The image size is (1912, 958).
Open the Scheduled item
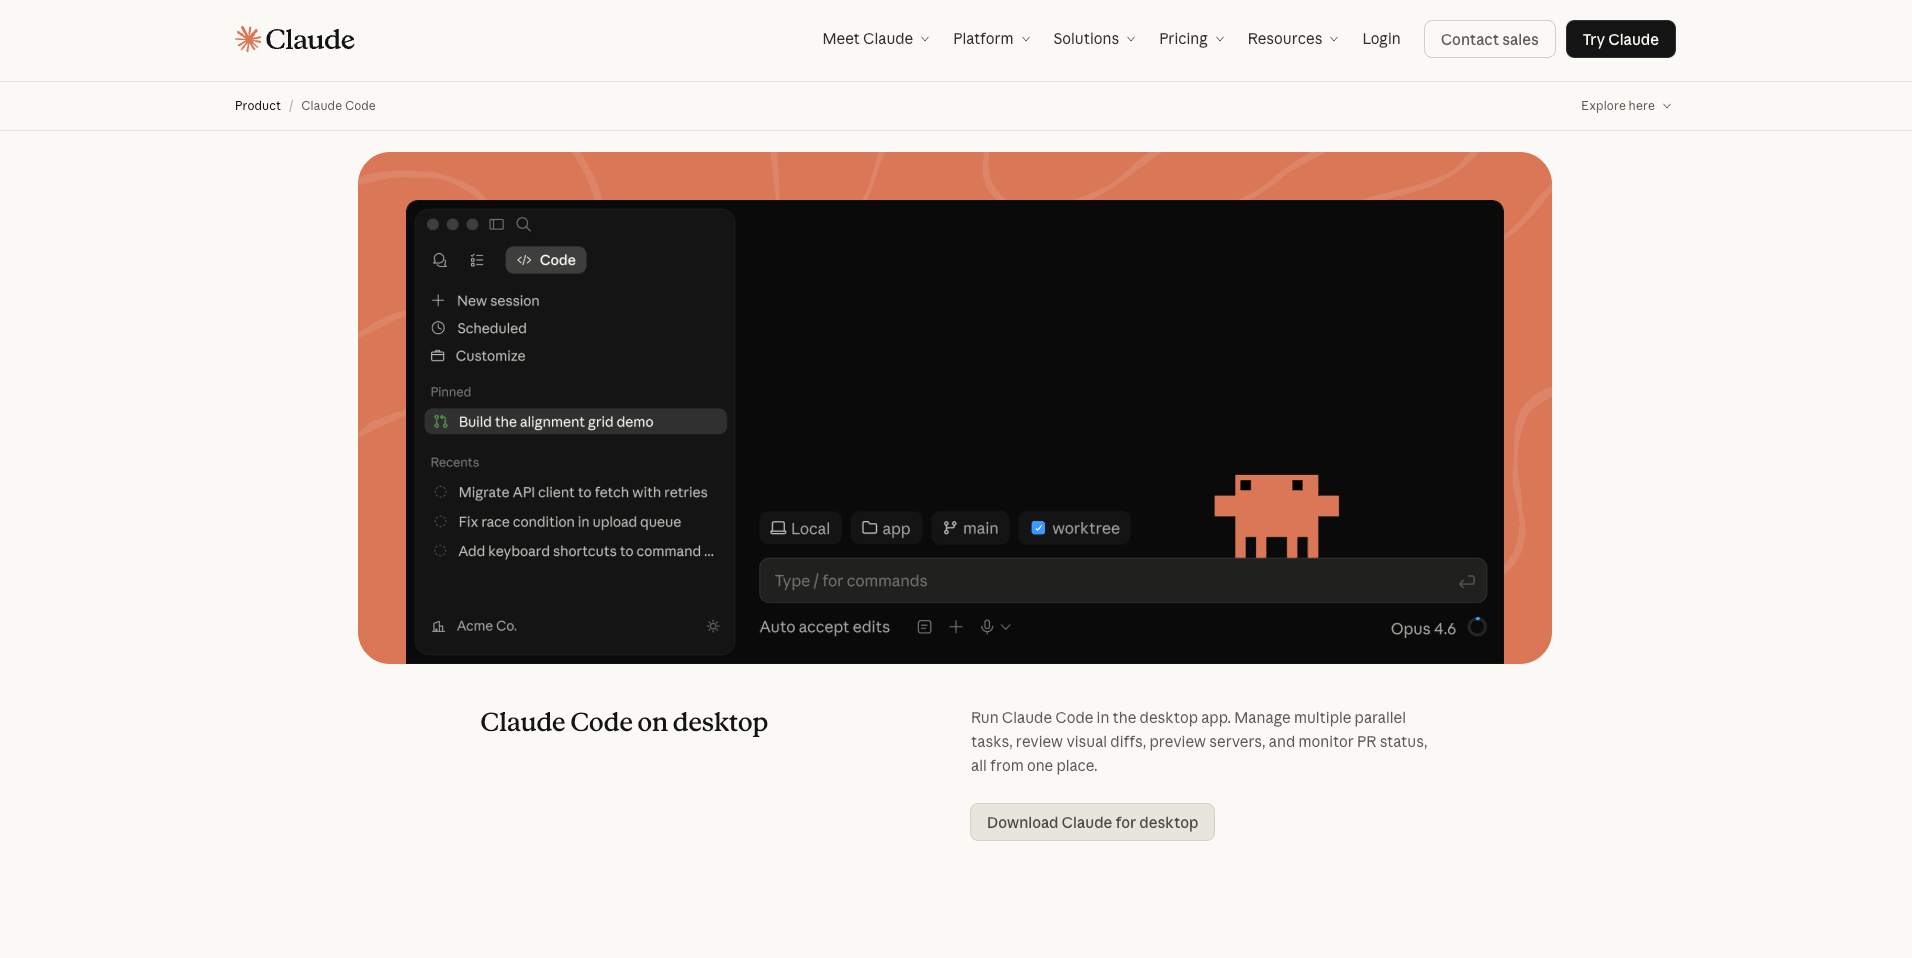[x=479, y=328]
